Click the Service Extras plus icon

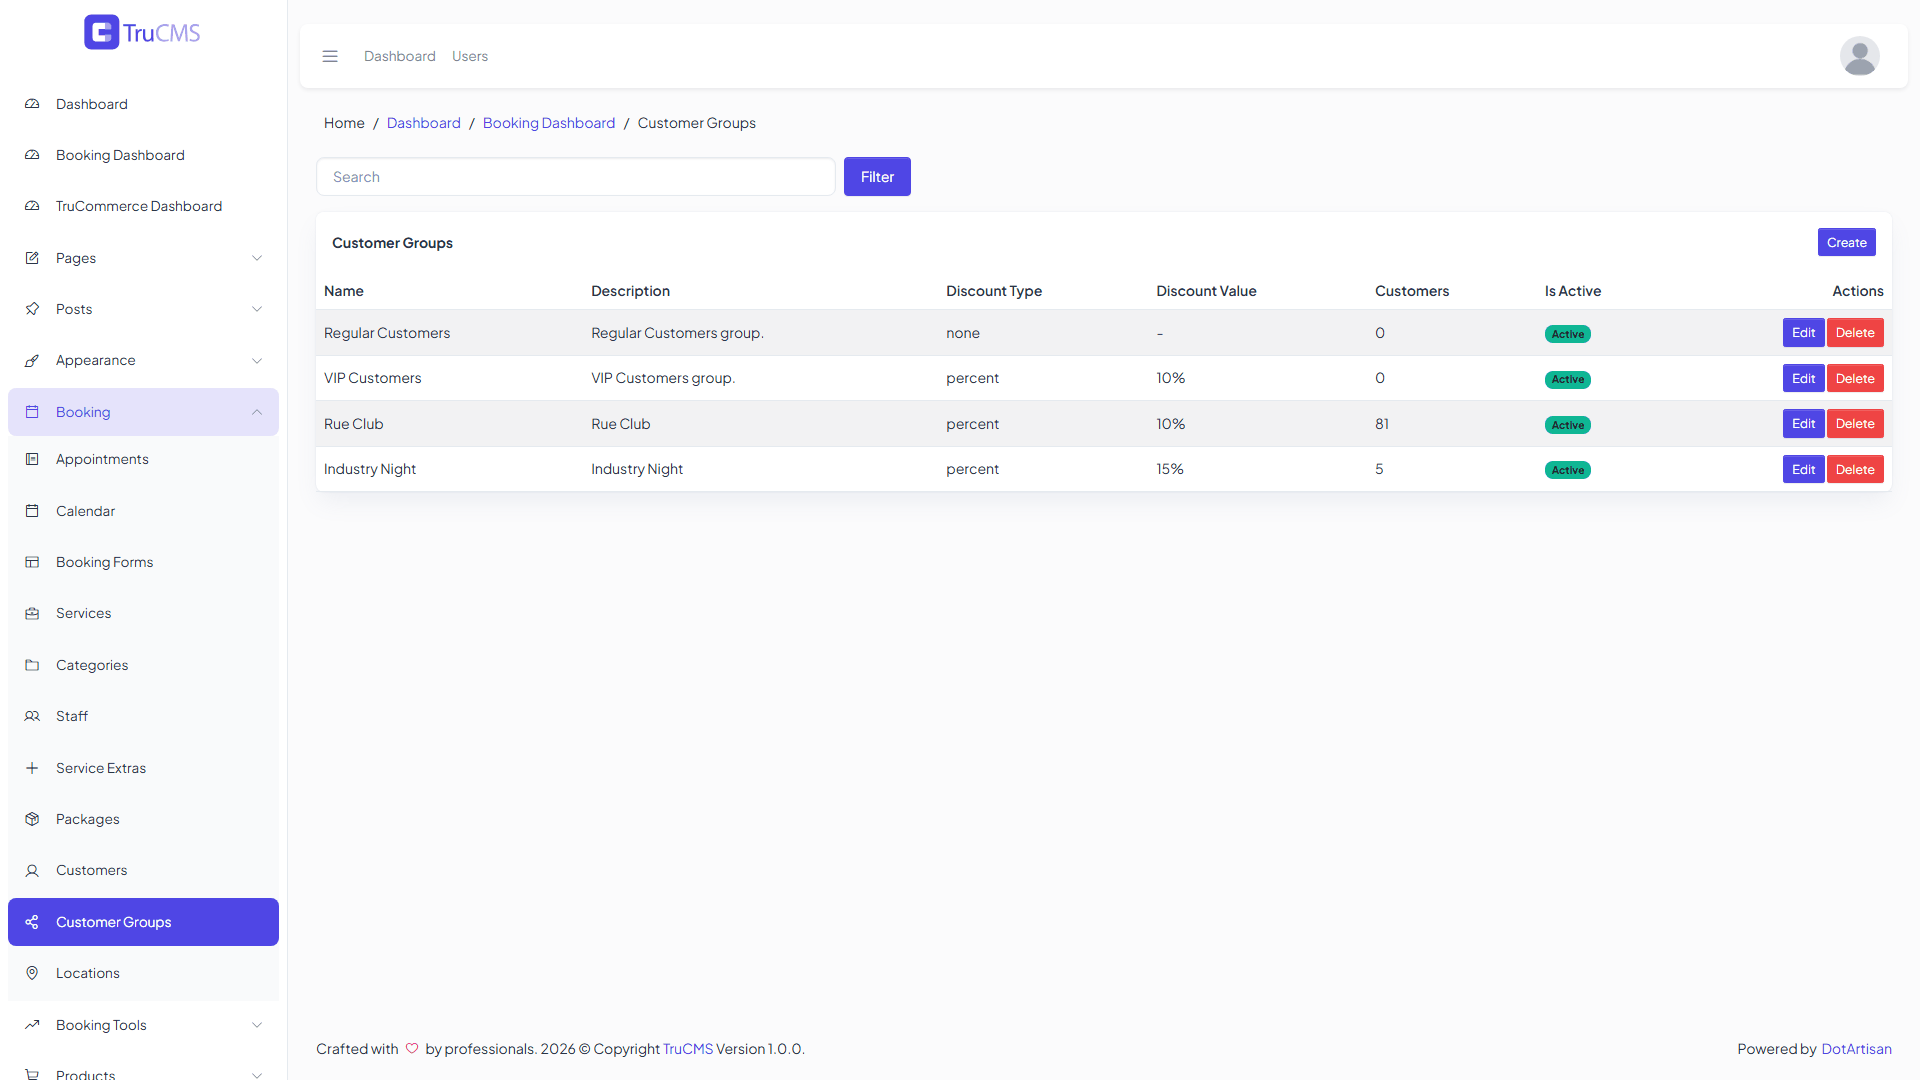[x=32, y=768]
